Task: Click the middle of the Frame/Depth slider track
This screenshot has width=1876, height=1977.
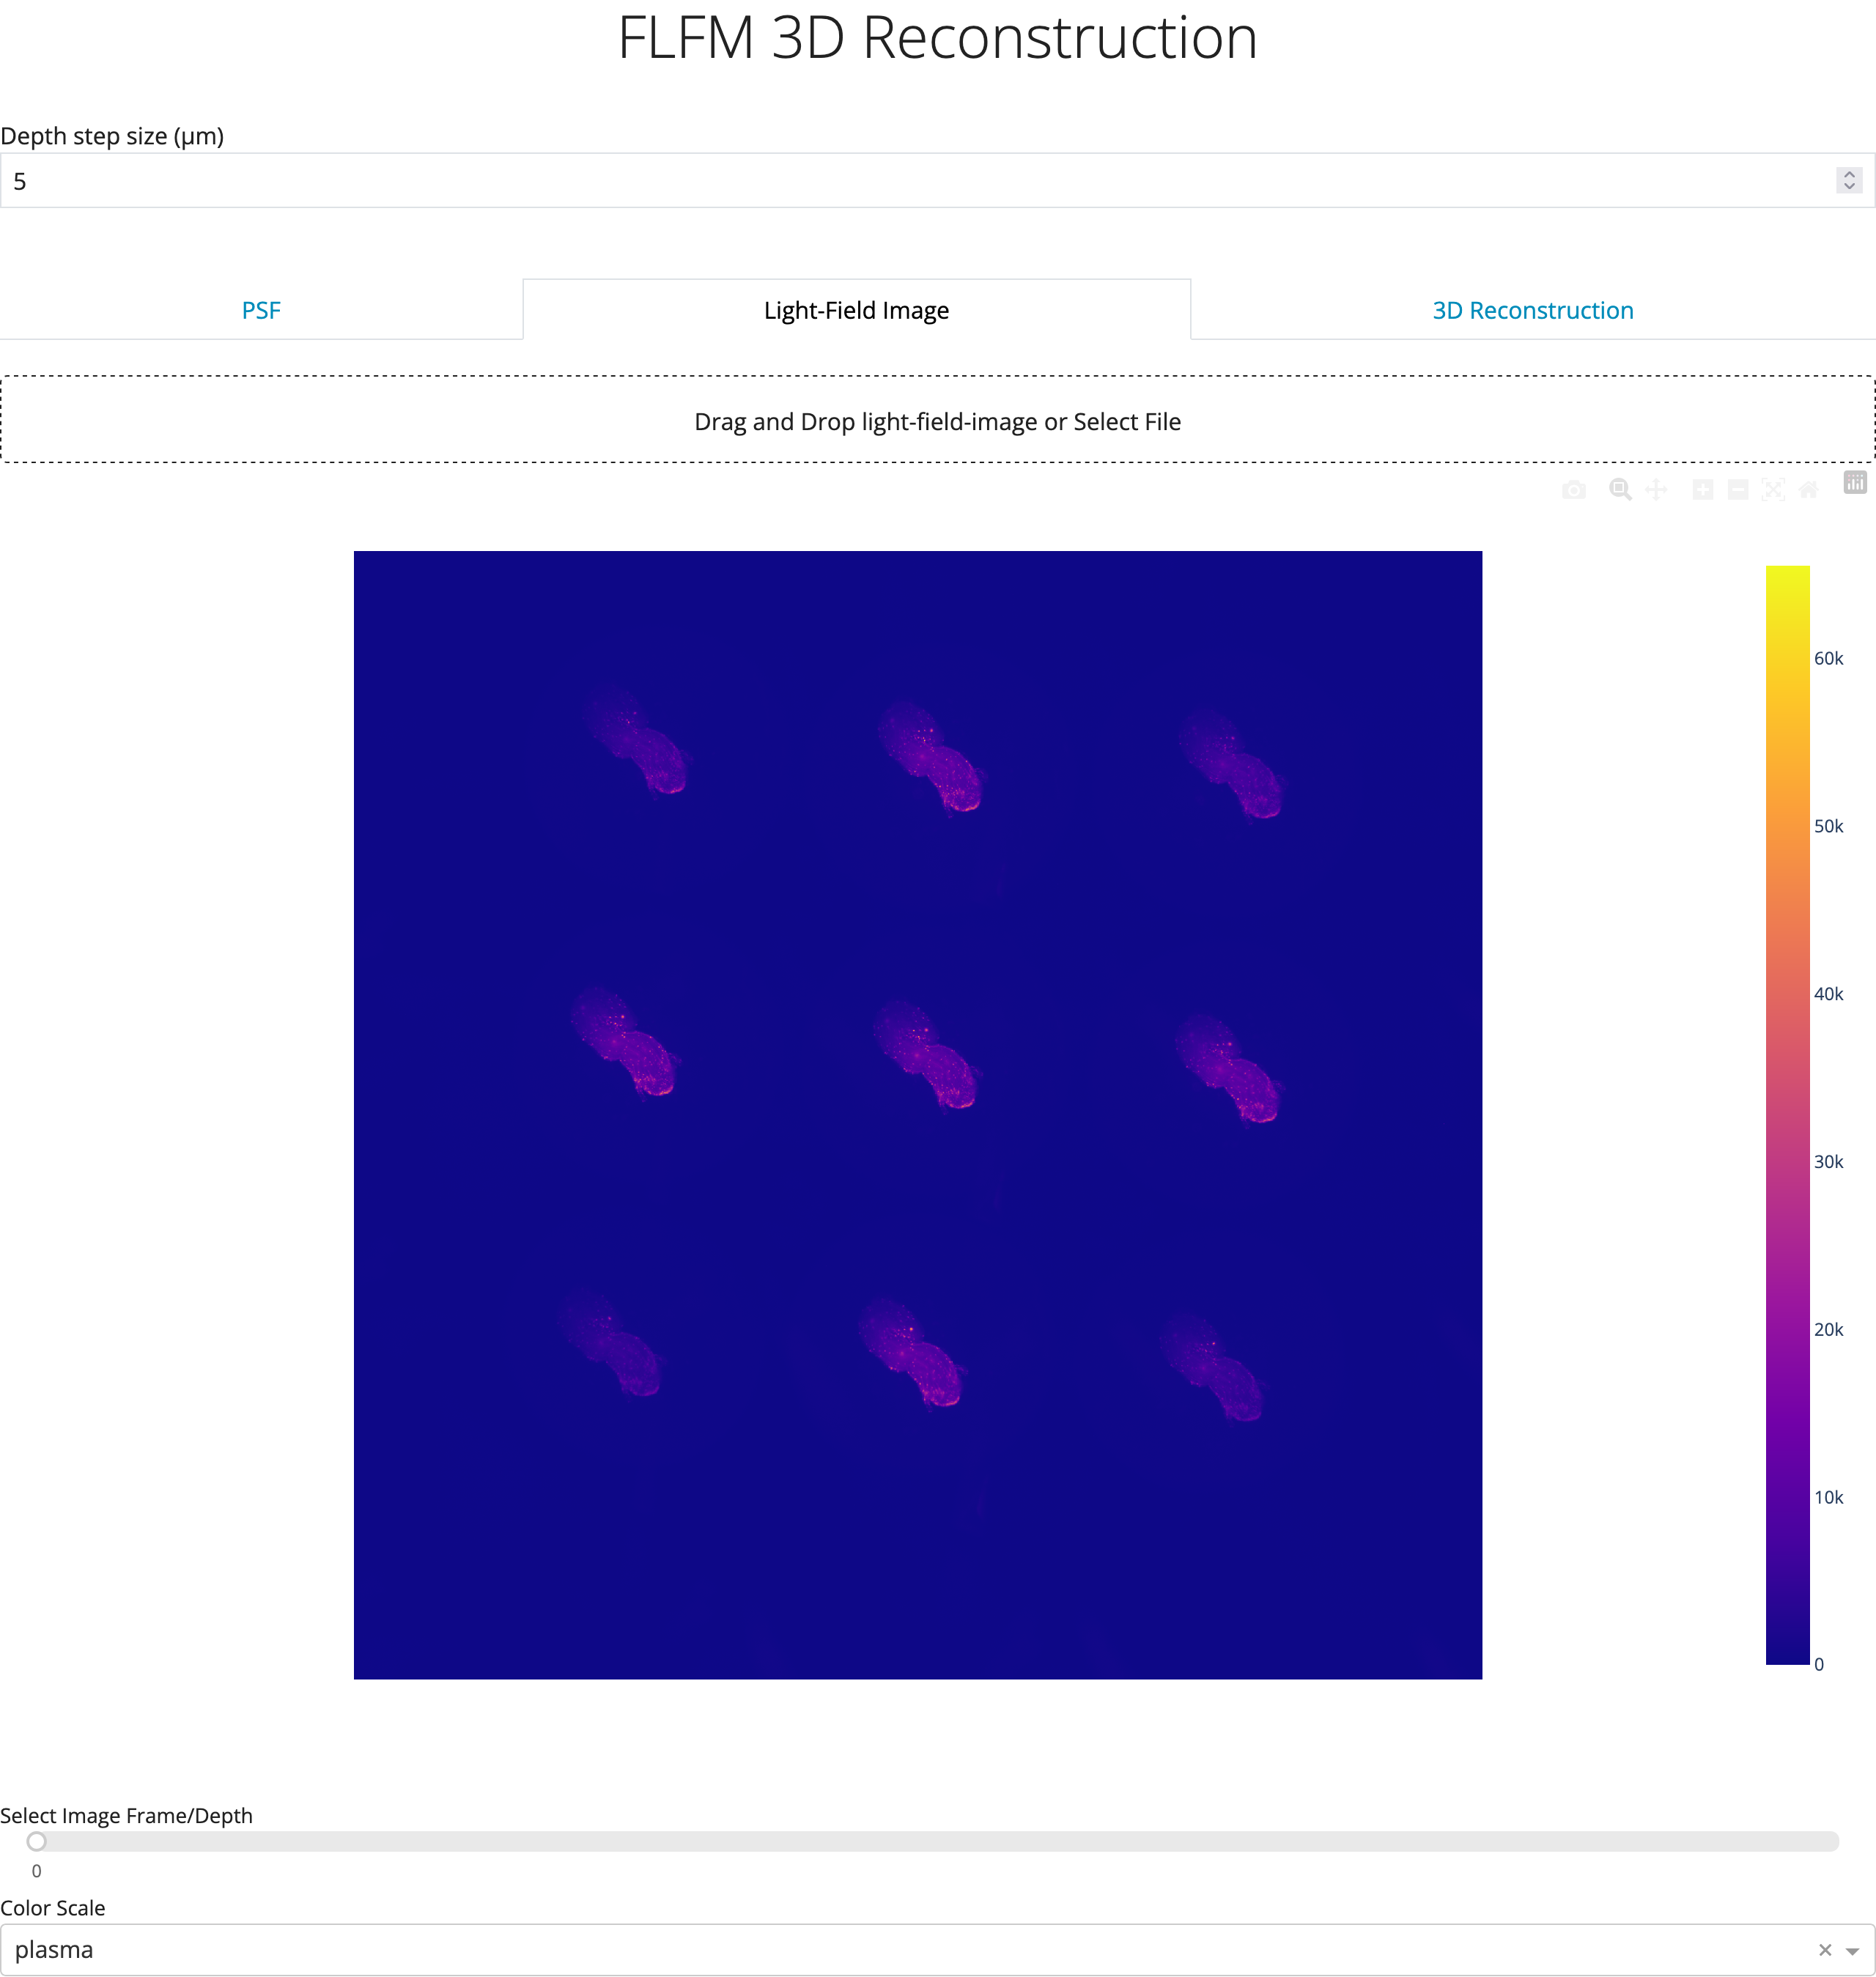Action: pos(938,1841)
